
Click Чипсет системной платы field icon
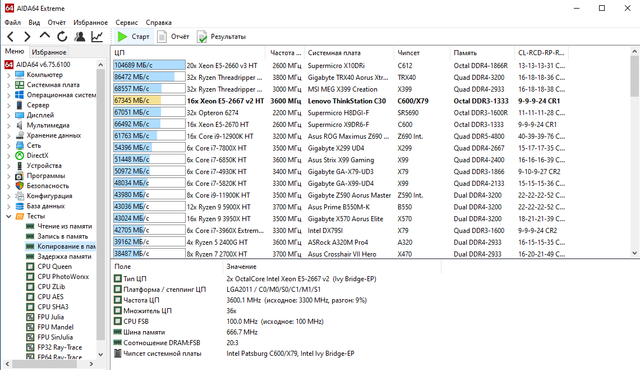coord(118,353)
